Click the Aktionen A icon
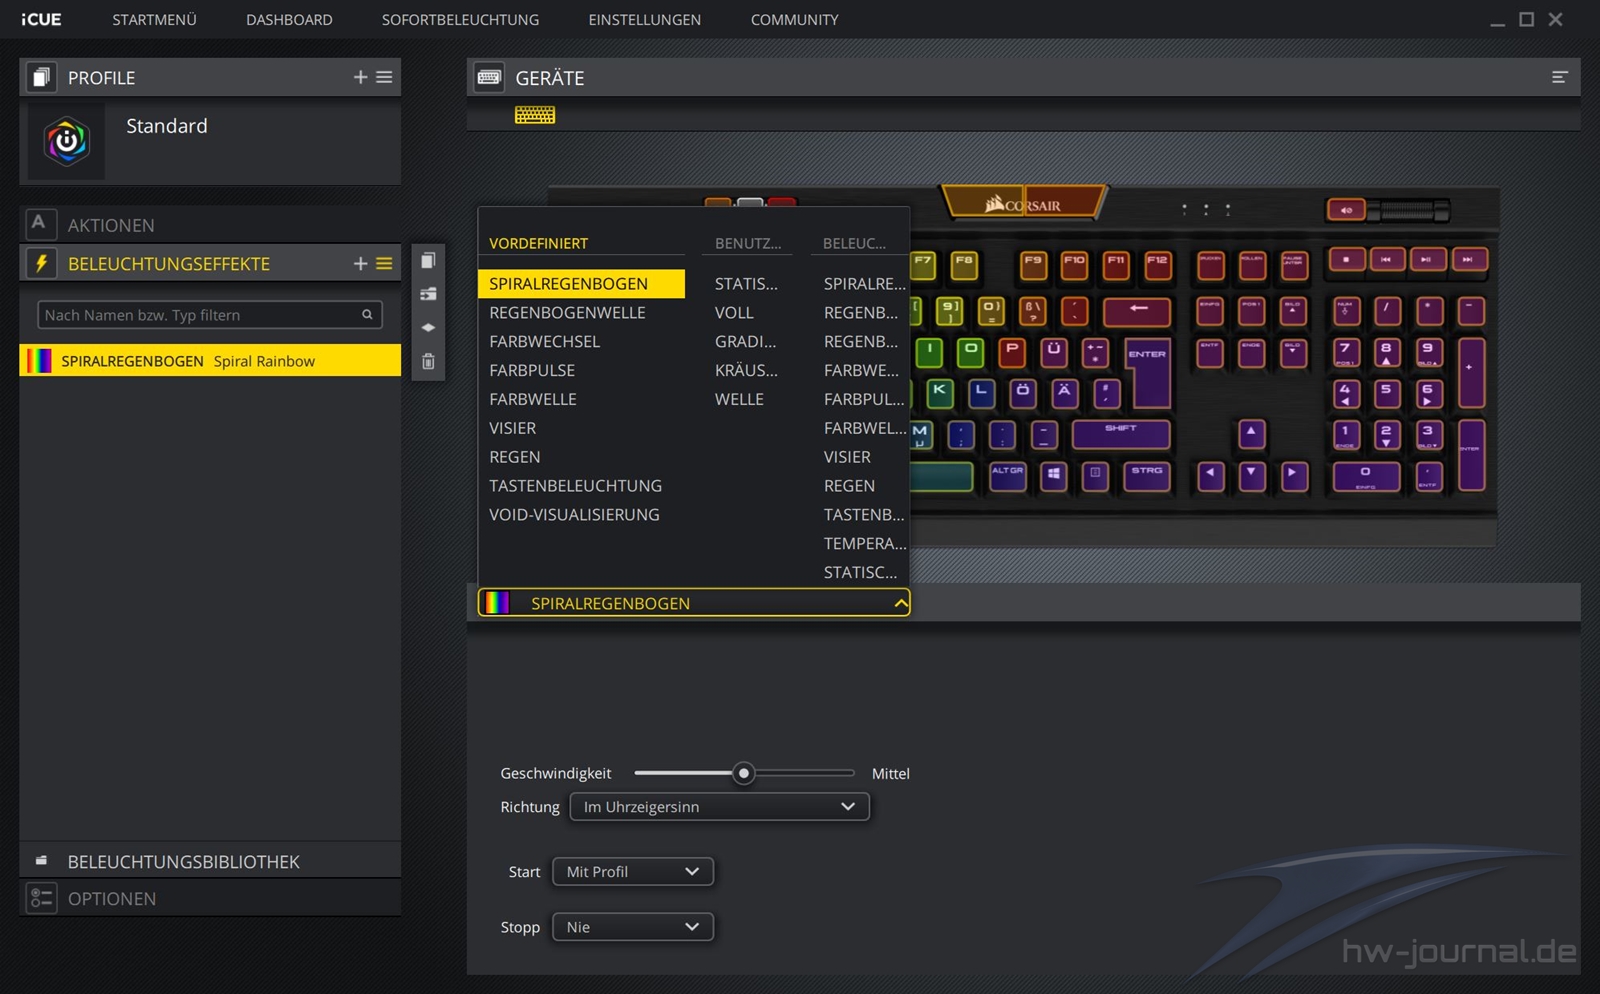Viewport: 1600px width, 994px height. 39,224
